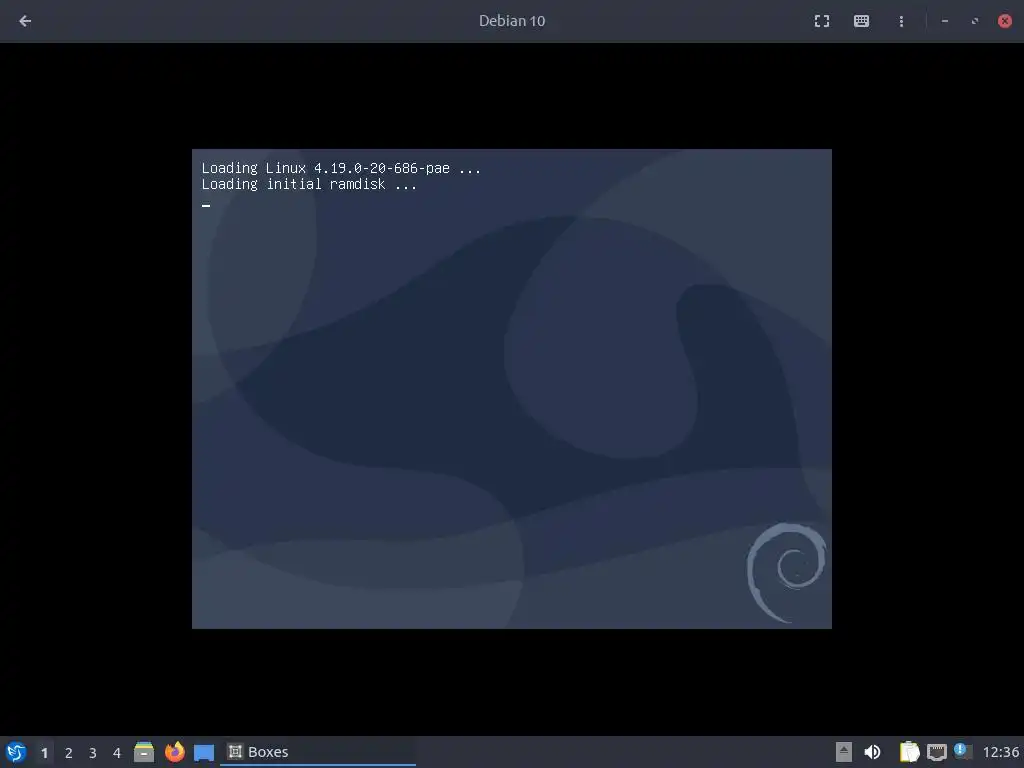Select the Boxes taskbar entry
The image size is (1024, 768).
pyautogui.click(x=318, y=752)
